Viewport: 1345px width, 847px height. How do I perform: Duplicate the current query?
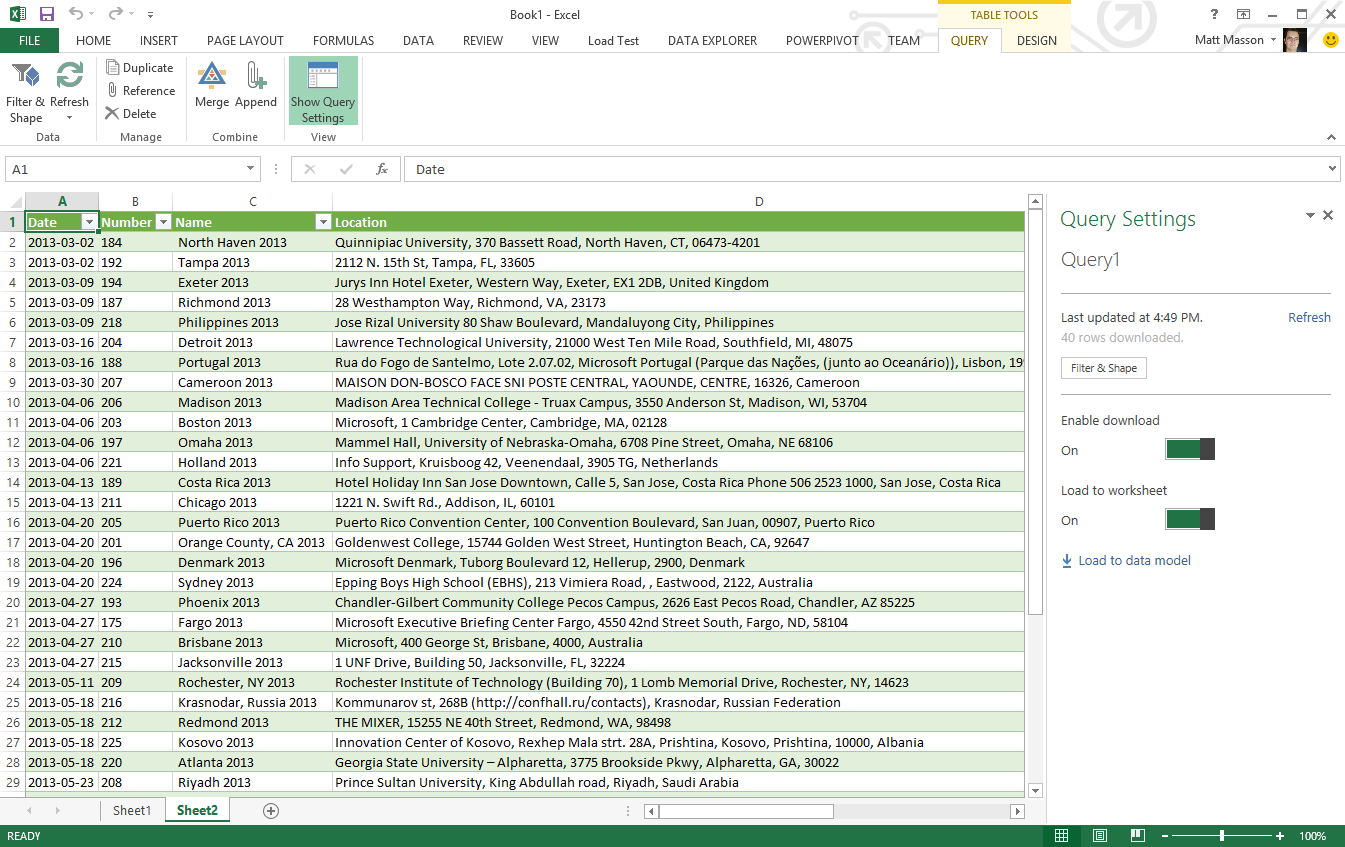[x=140, y=68]
